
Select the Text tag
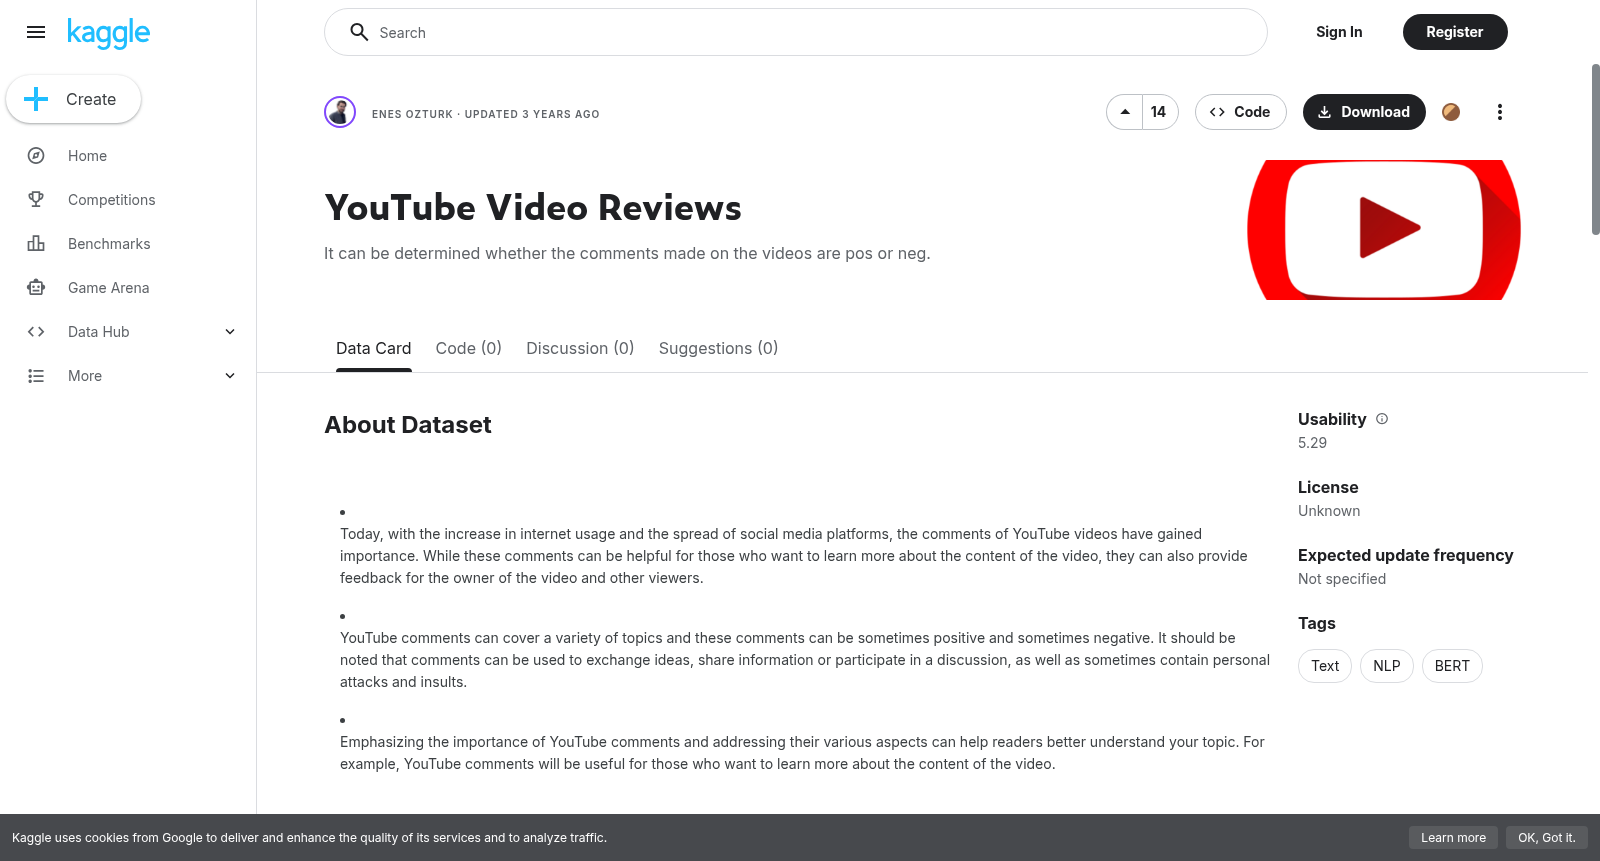pyautogui.click(x=1325, y=666)
